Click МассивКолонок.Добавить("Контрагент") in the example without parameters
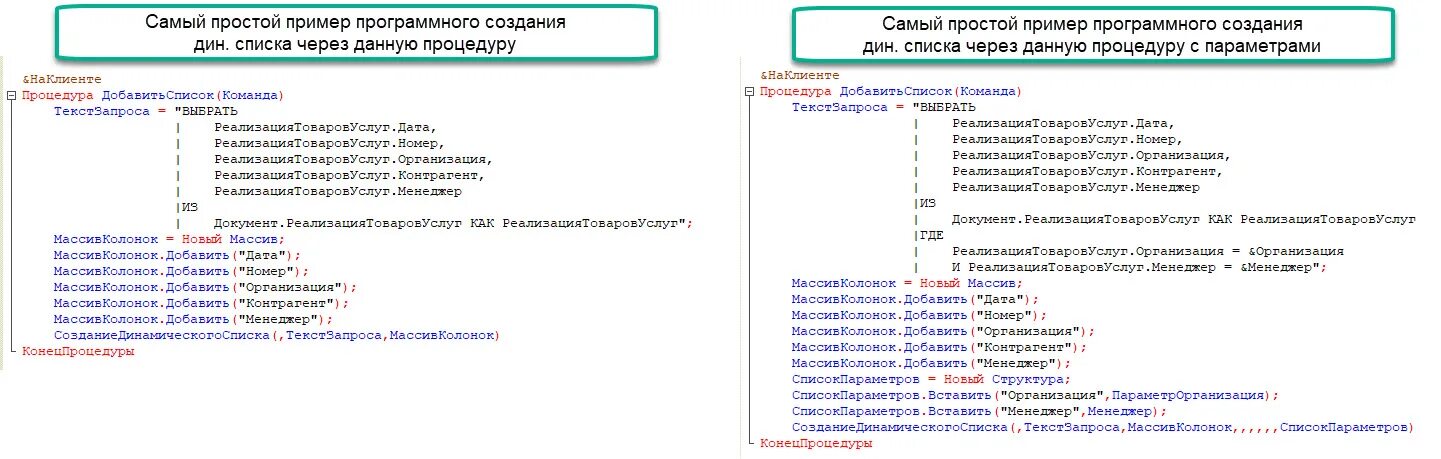This screenshot has height=459, width=1441. [201, 303]
